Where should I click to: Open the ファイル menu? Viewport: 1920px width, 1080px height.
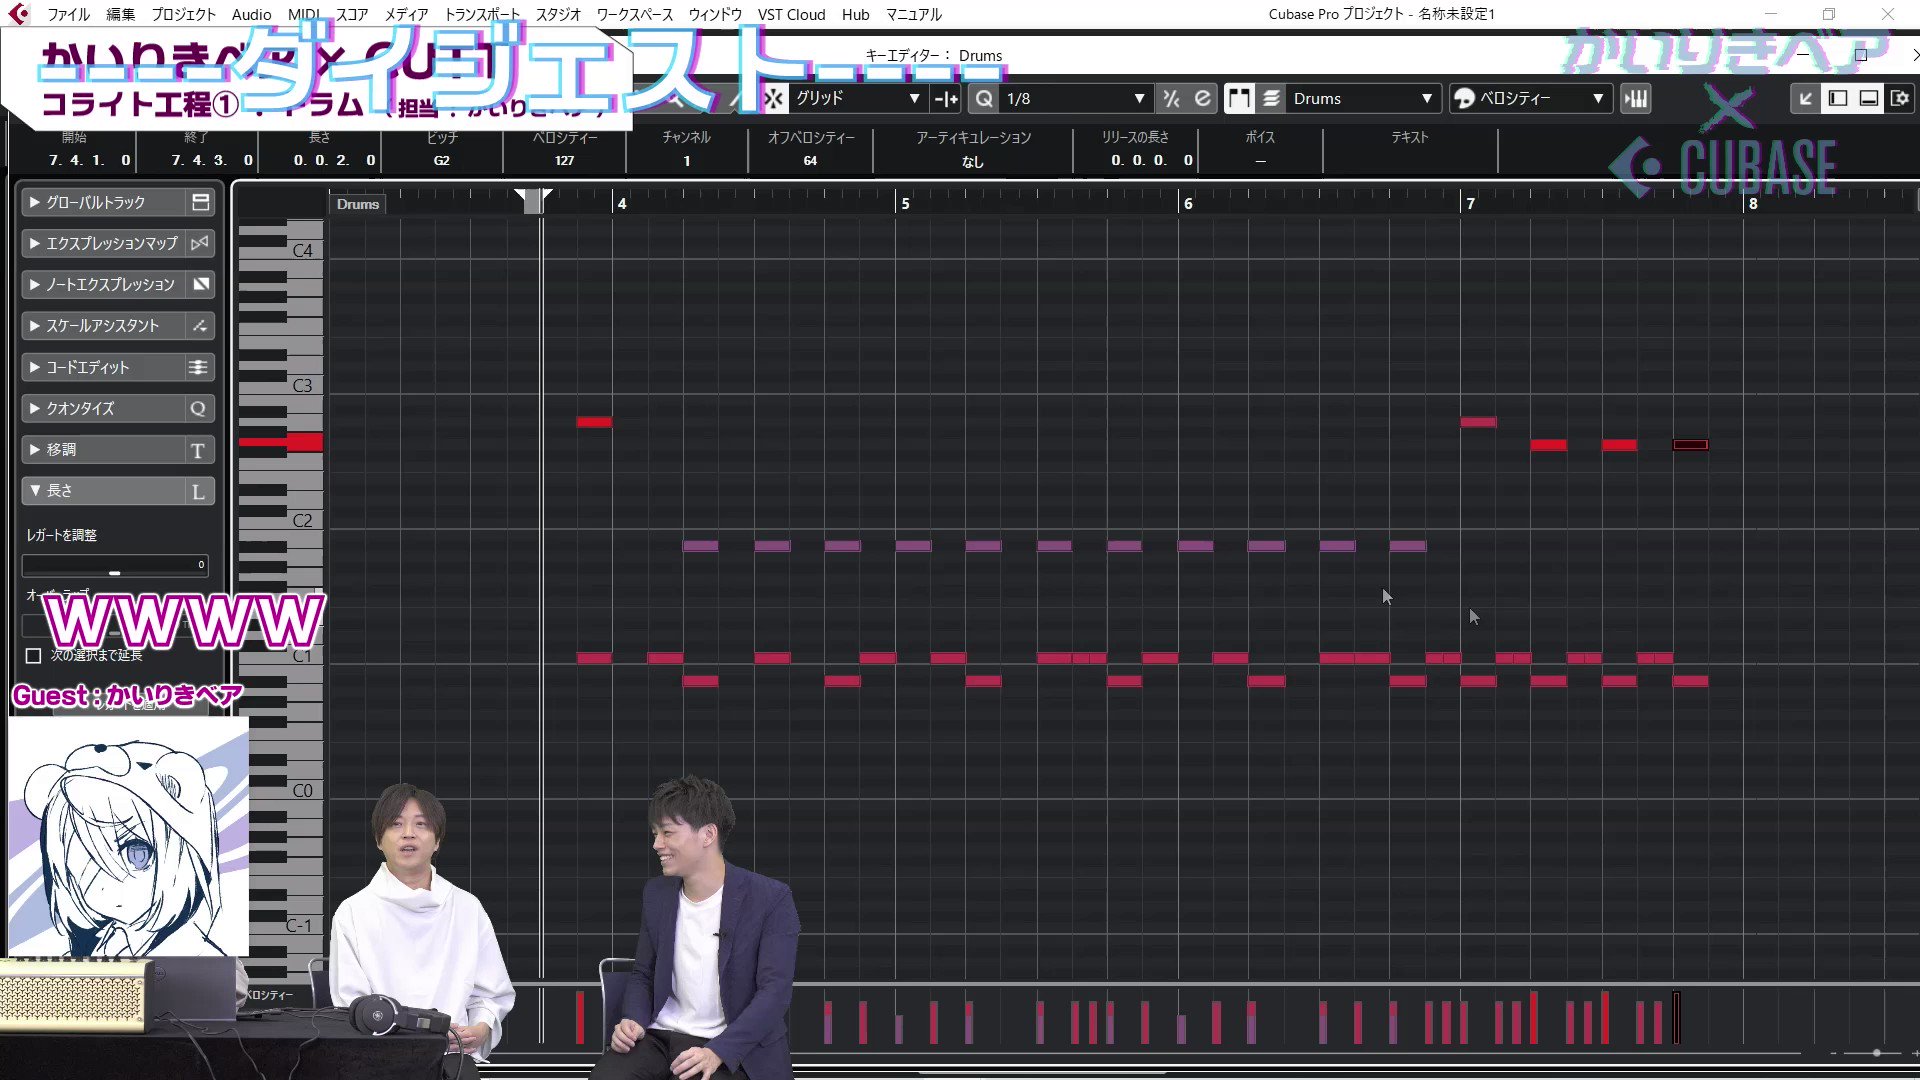68,14
